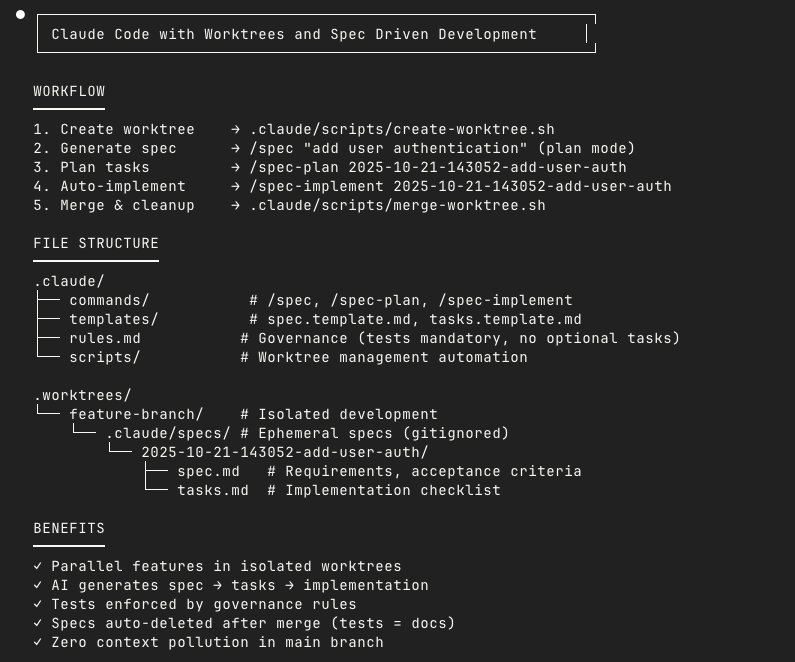Click '1. Create worktree' step text
The width and height of the screenshot is (795, 662).
[114, 129]
